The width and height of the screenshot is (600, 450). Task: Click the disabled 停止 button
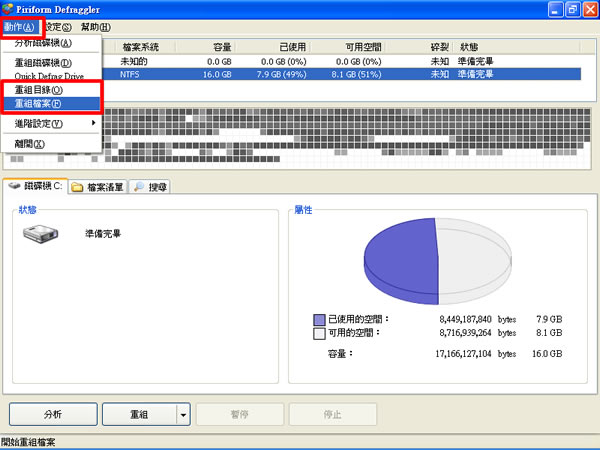click(333, 414)
